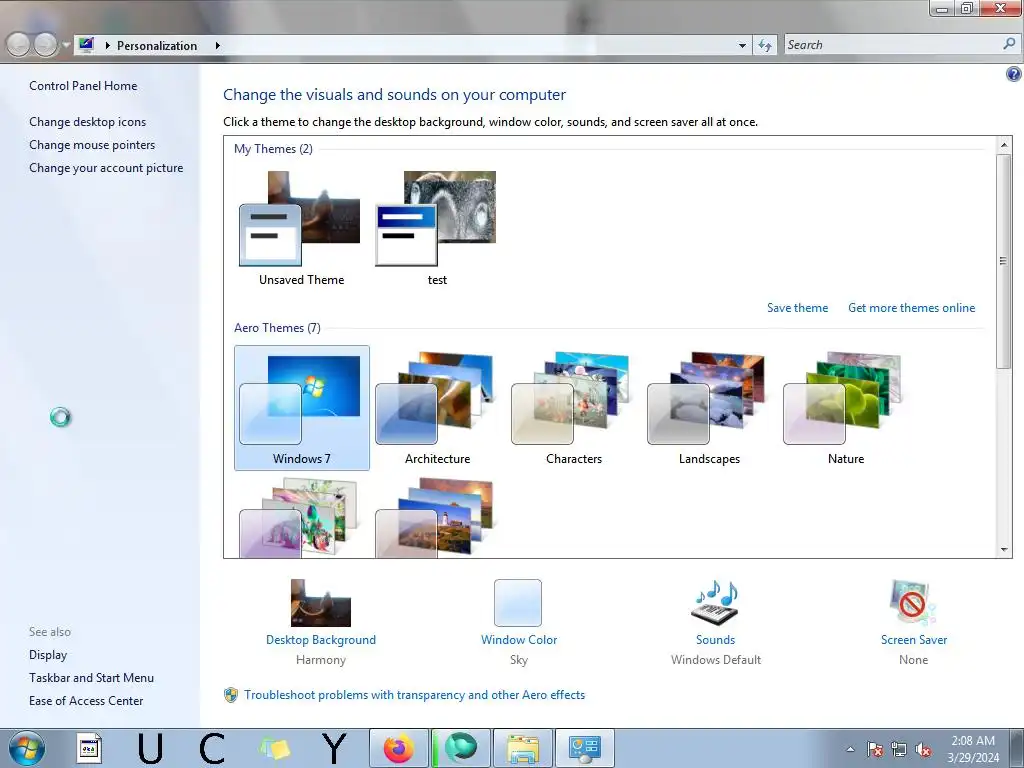Click the Y letter taskbar icon

pyautogui.click(x=334, y=748)
